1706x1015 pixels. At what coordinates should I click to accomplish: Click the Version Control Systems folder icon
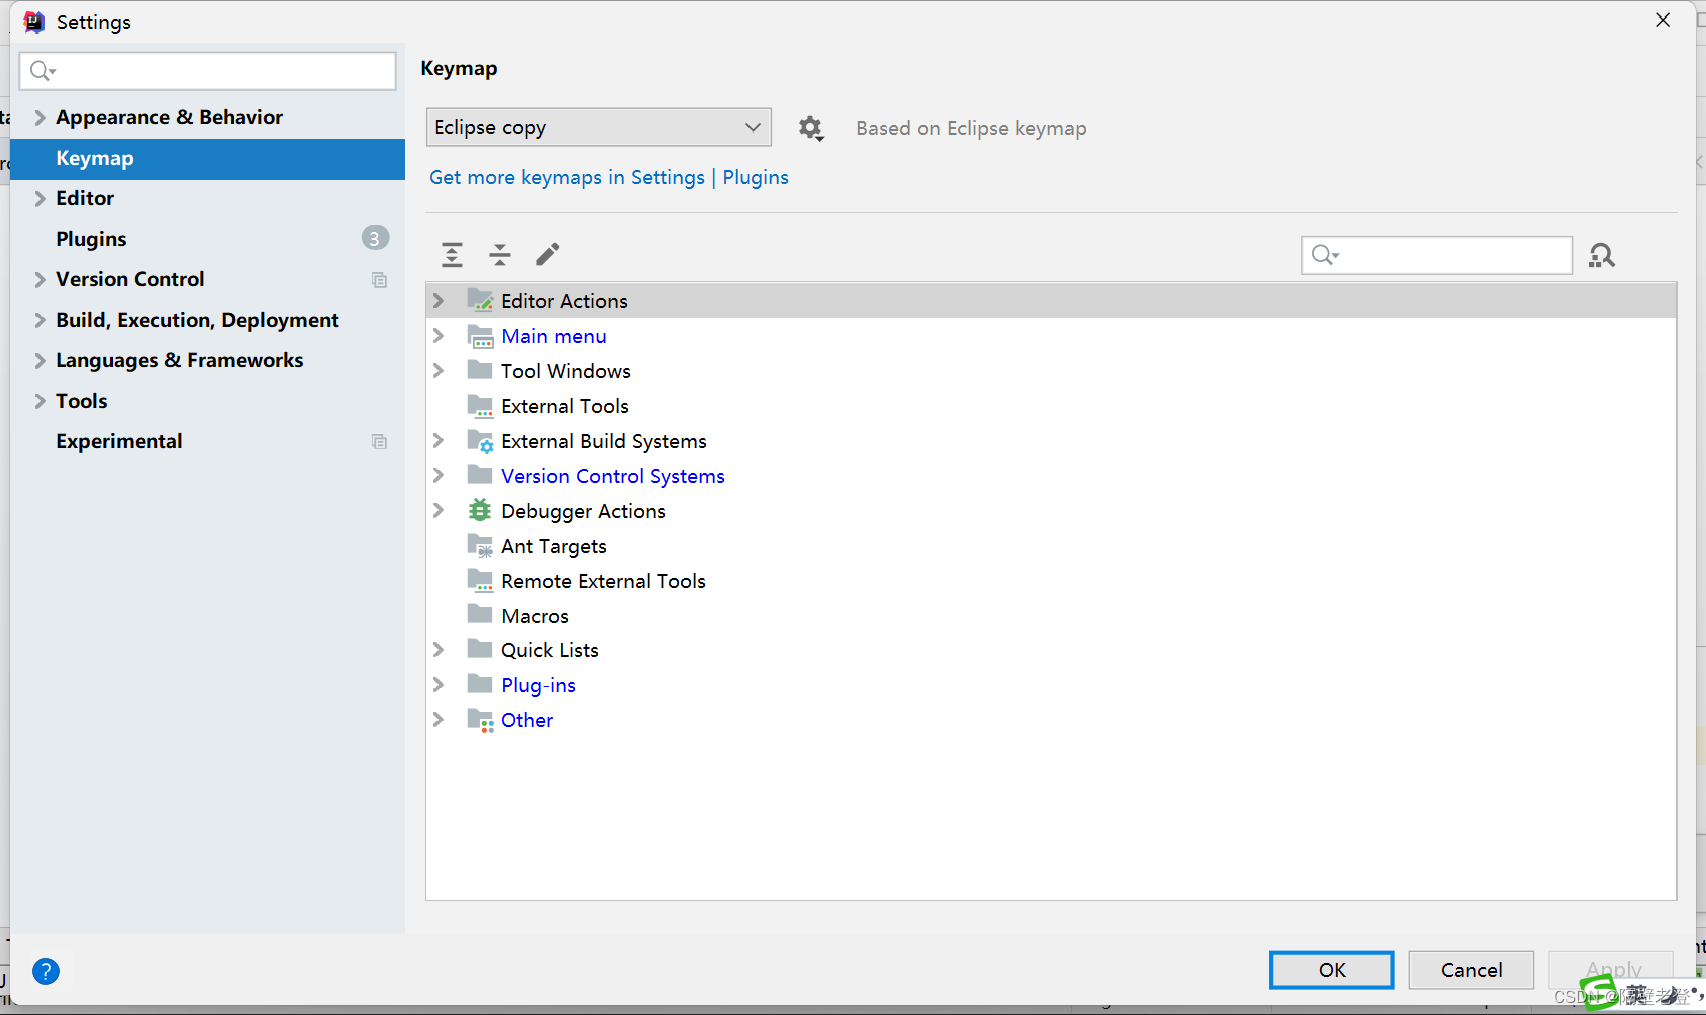point(481,475)
